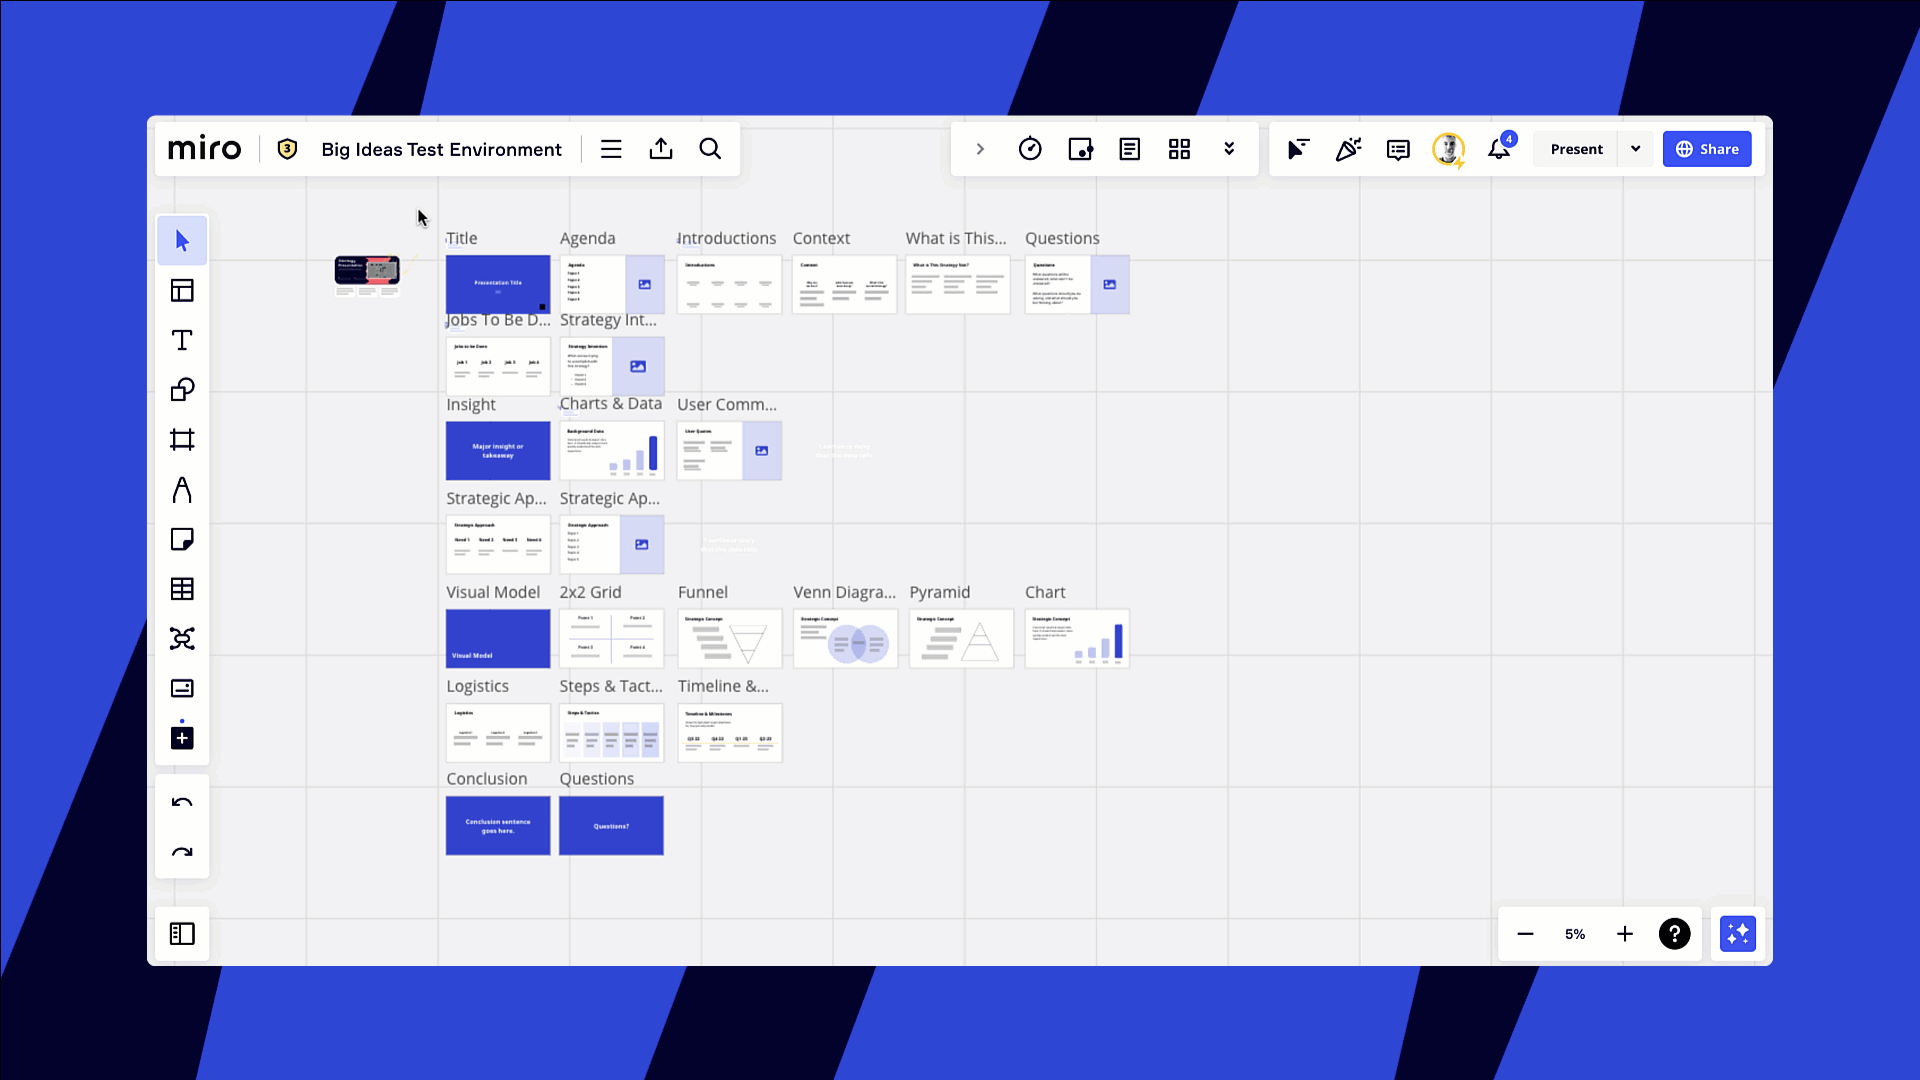
Task: Open the Miro AI sparkle button
Action: click(x=1737, y=934)
